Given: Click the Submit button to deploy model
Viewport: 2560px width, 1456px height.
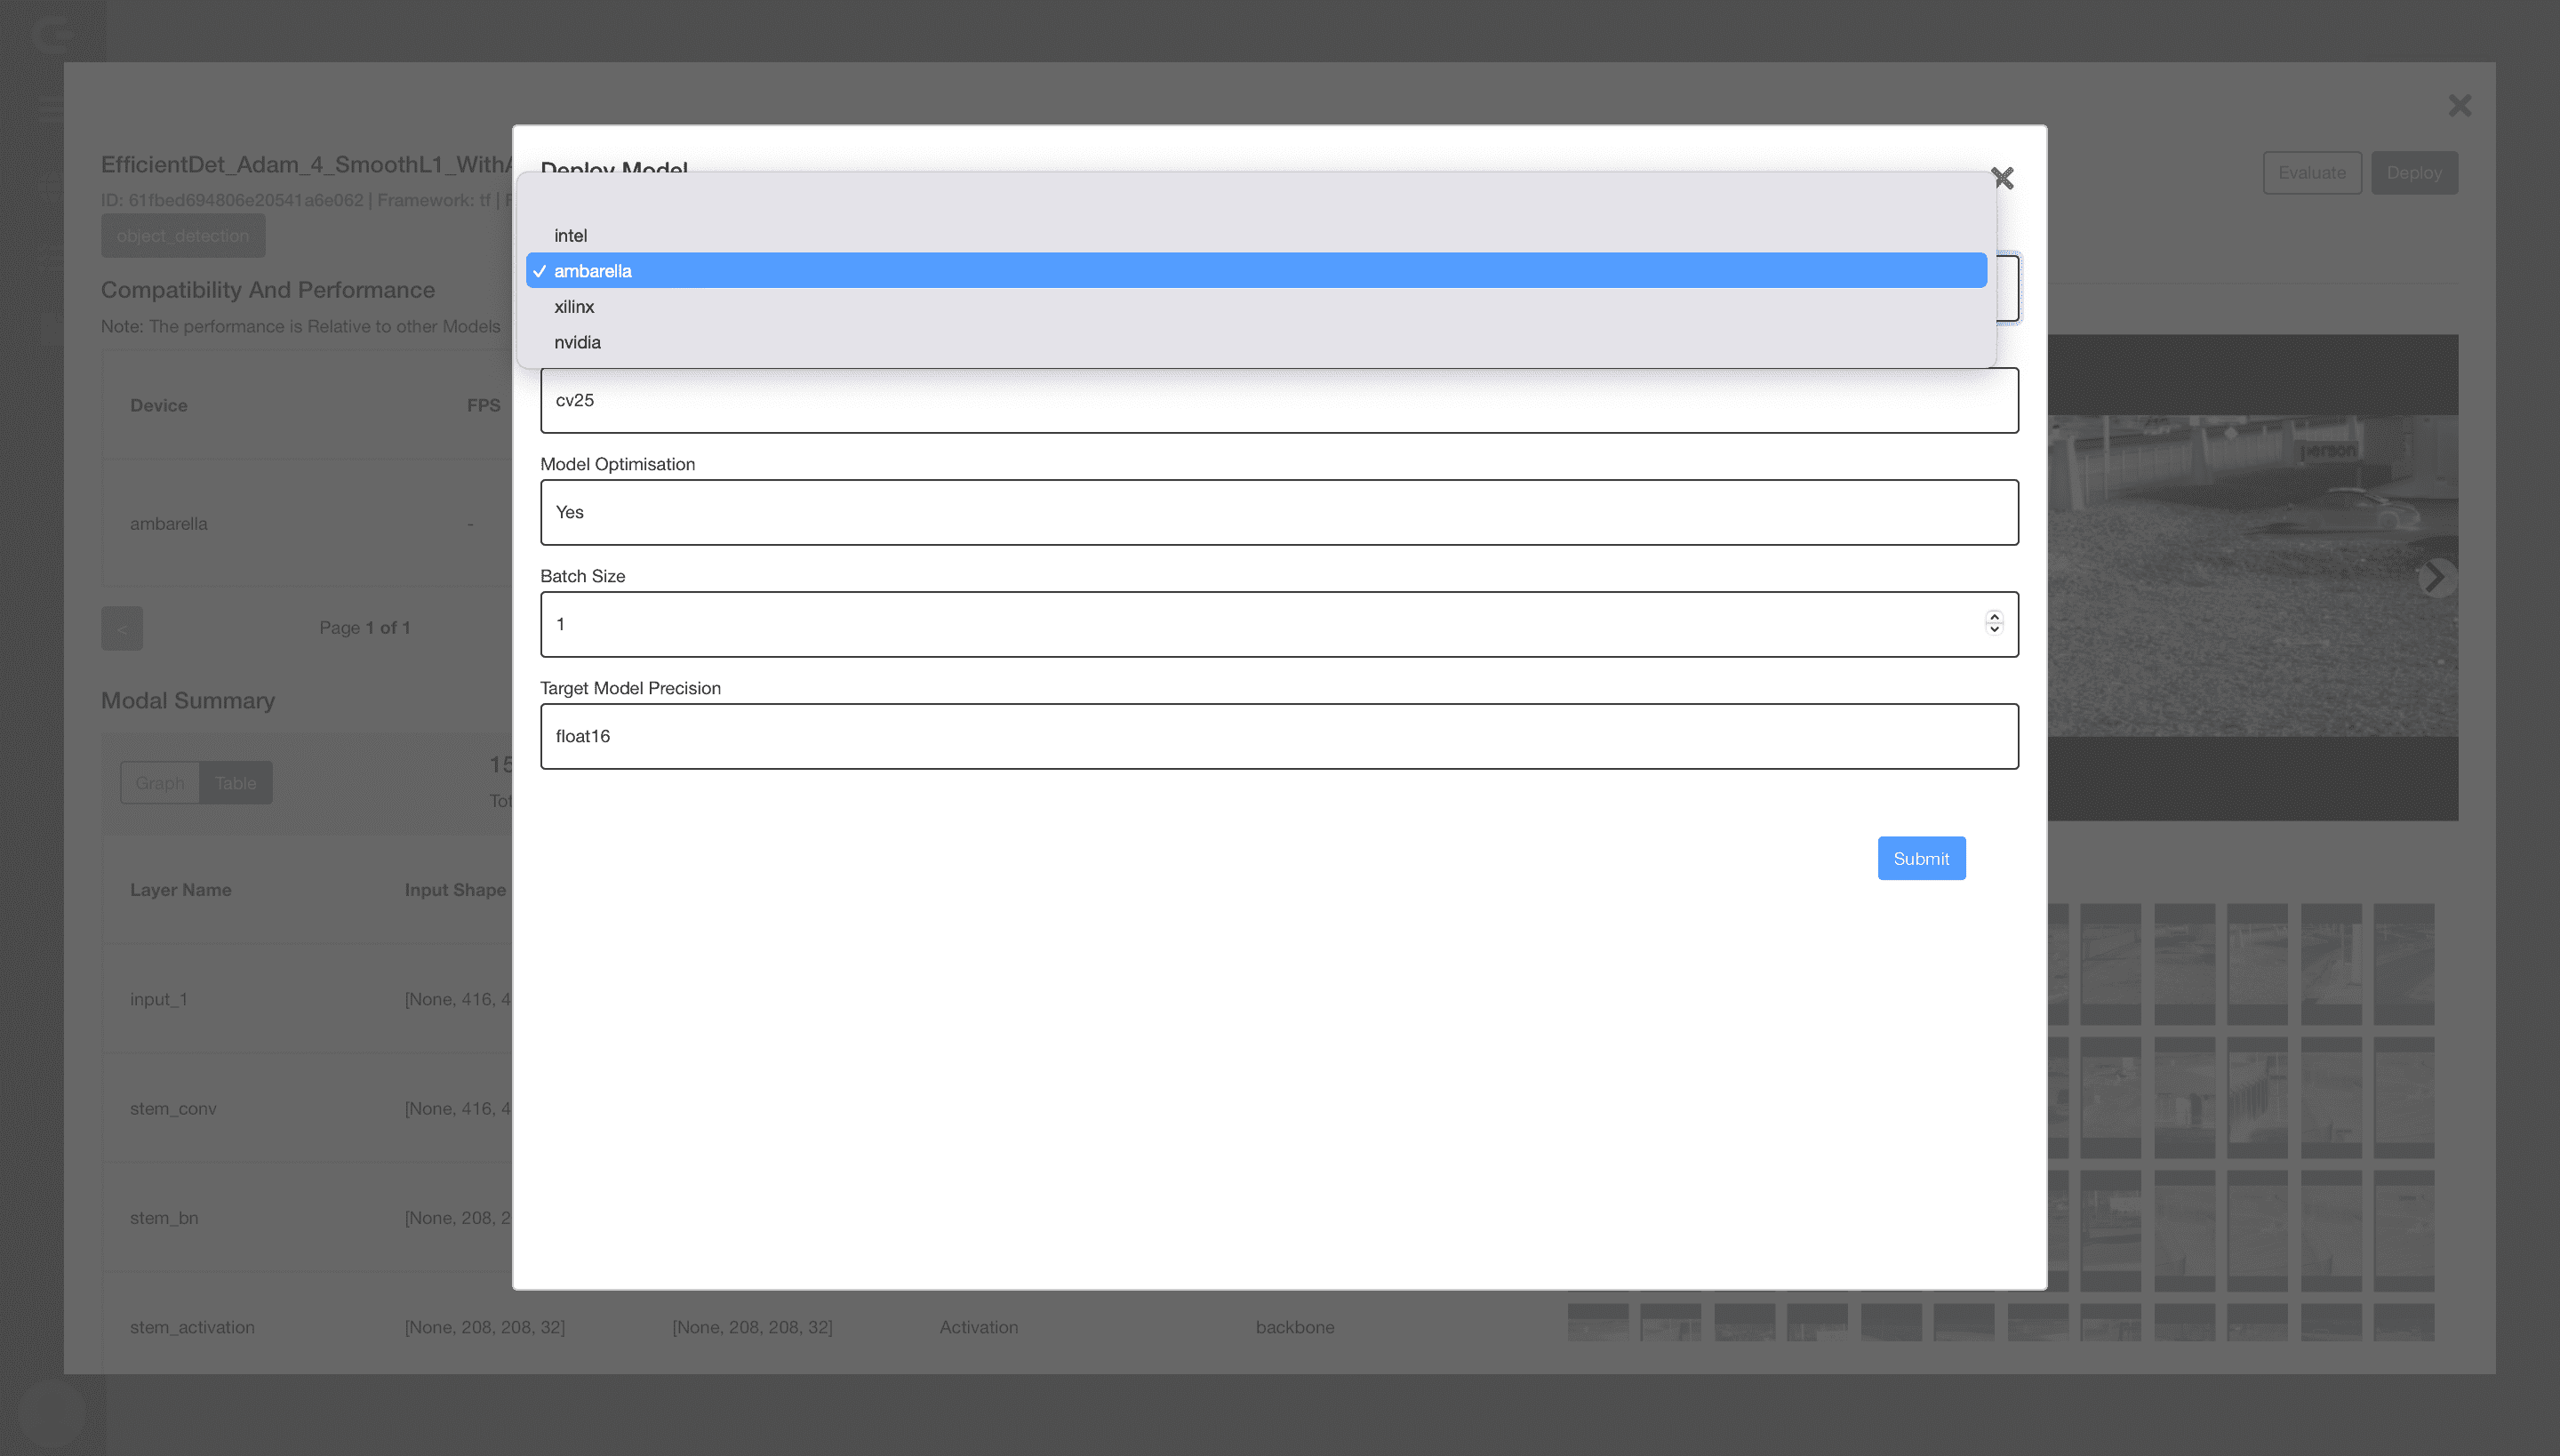Looking at the screenshot, I should tap(1920, 858).
